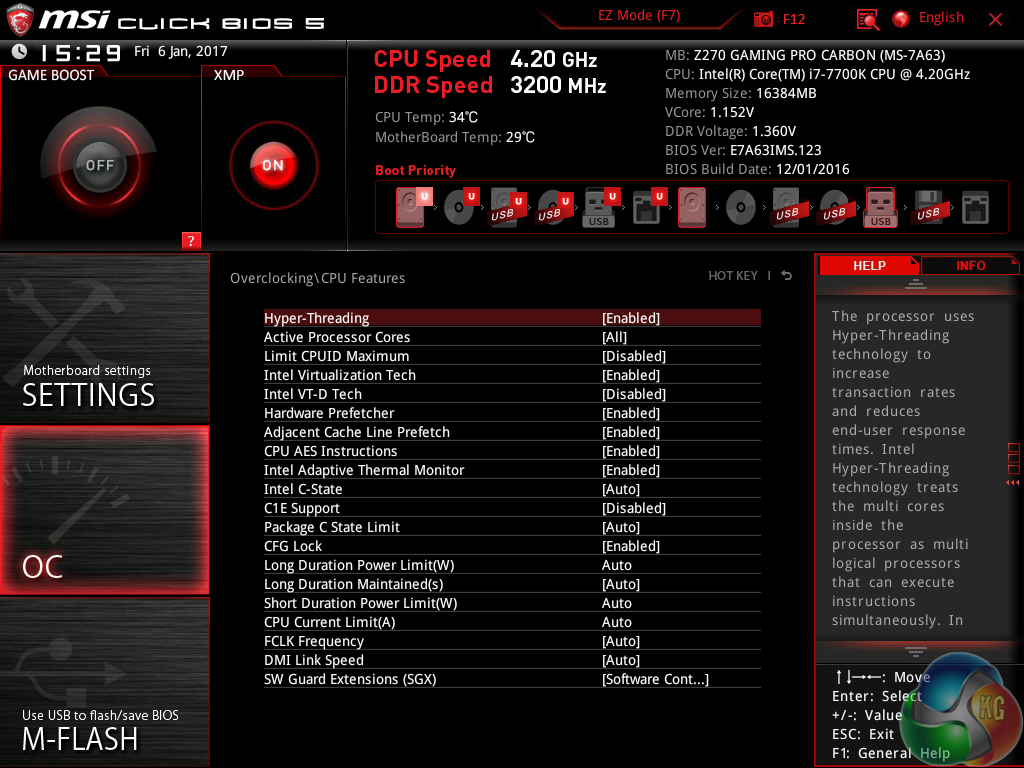The width and height of the screenshot is (1024, 768).
Task: Select legacy USB floppy boot device icon
Action: (928, 207)
